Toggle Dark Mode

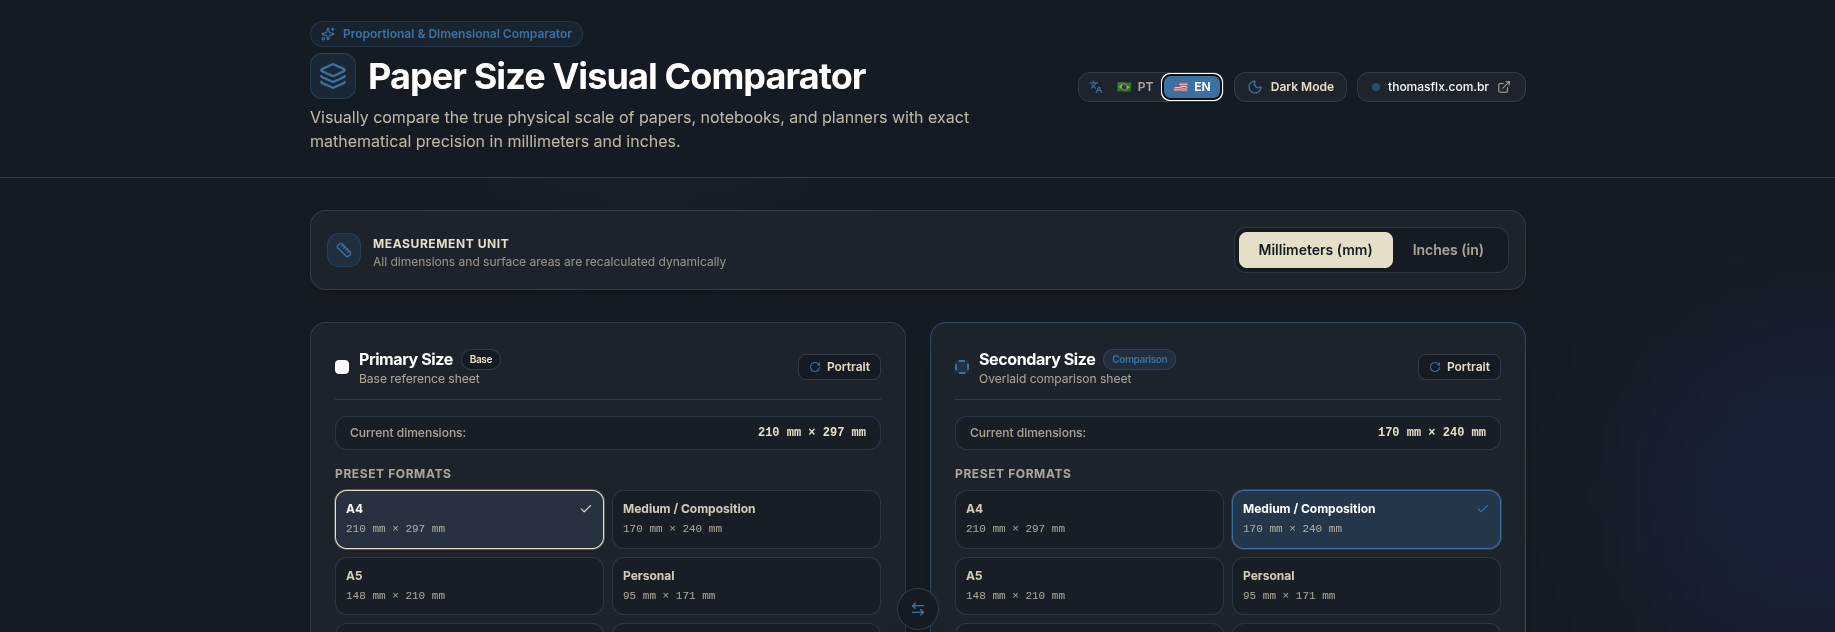1290,87
